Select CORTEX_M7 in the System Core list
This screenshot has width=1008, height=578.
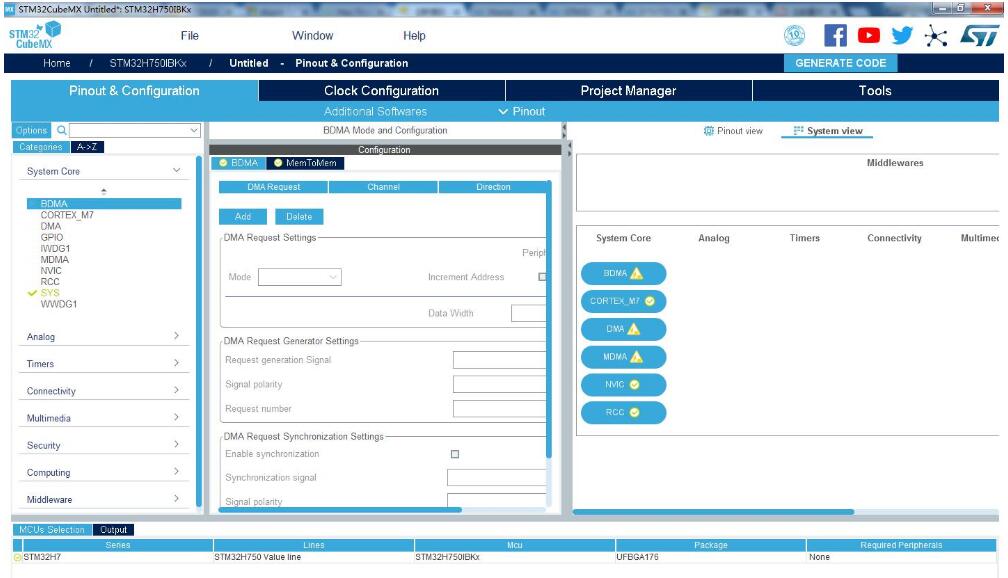click(x=67, y=215)
